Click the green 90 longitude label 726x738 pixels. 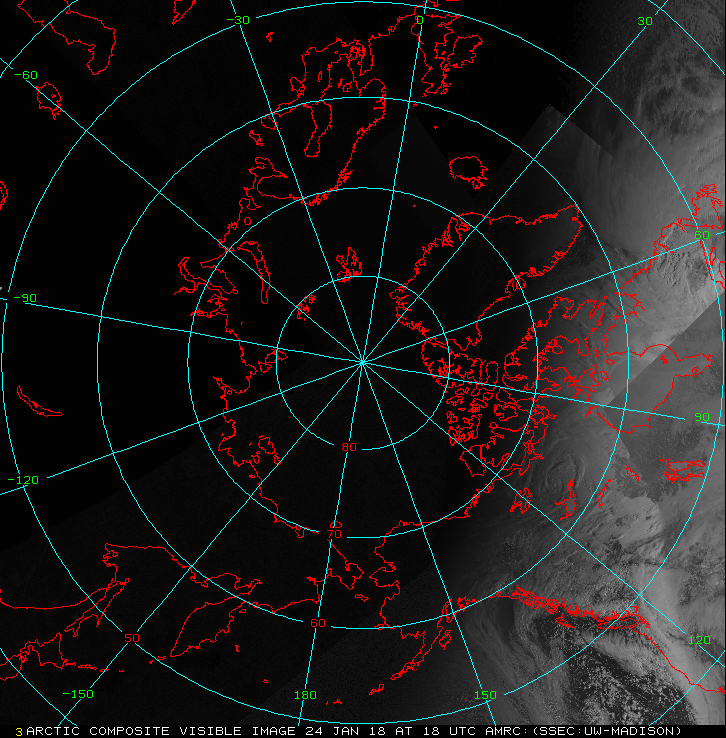[702, 417]
